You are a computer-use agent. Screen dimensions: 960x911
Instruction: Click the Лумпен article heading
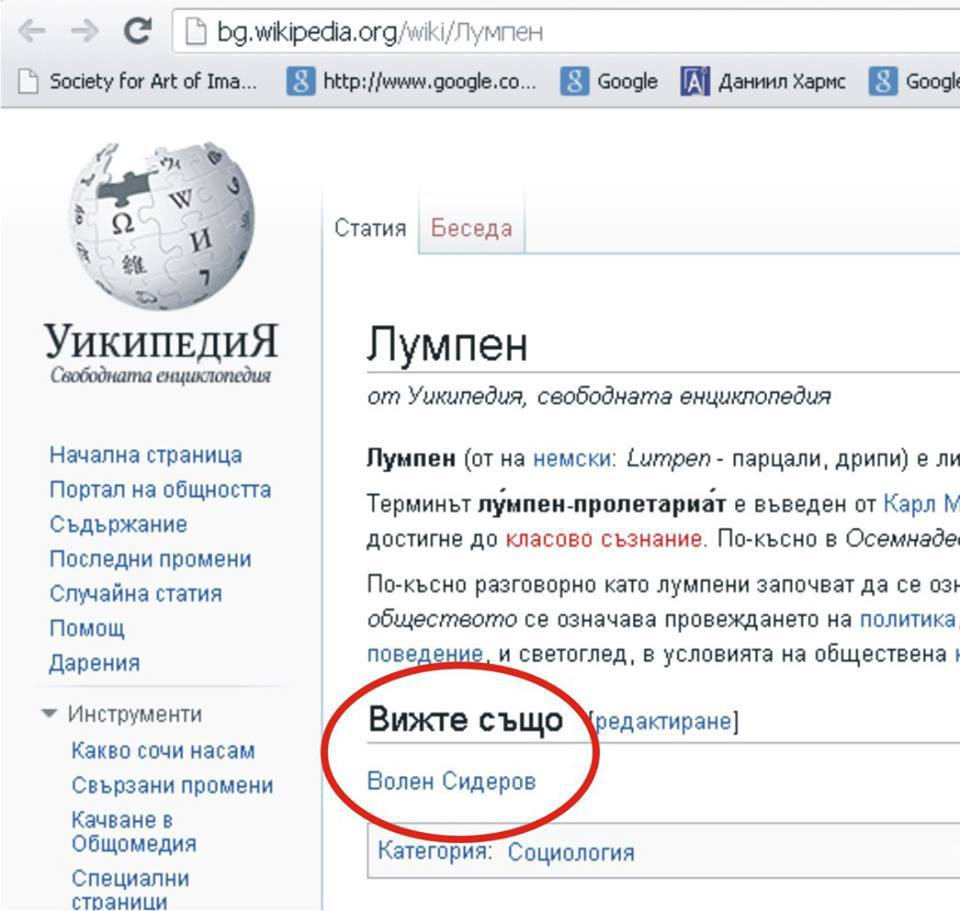[x=447, y=345]
